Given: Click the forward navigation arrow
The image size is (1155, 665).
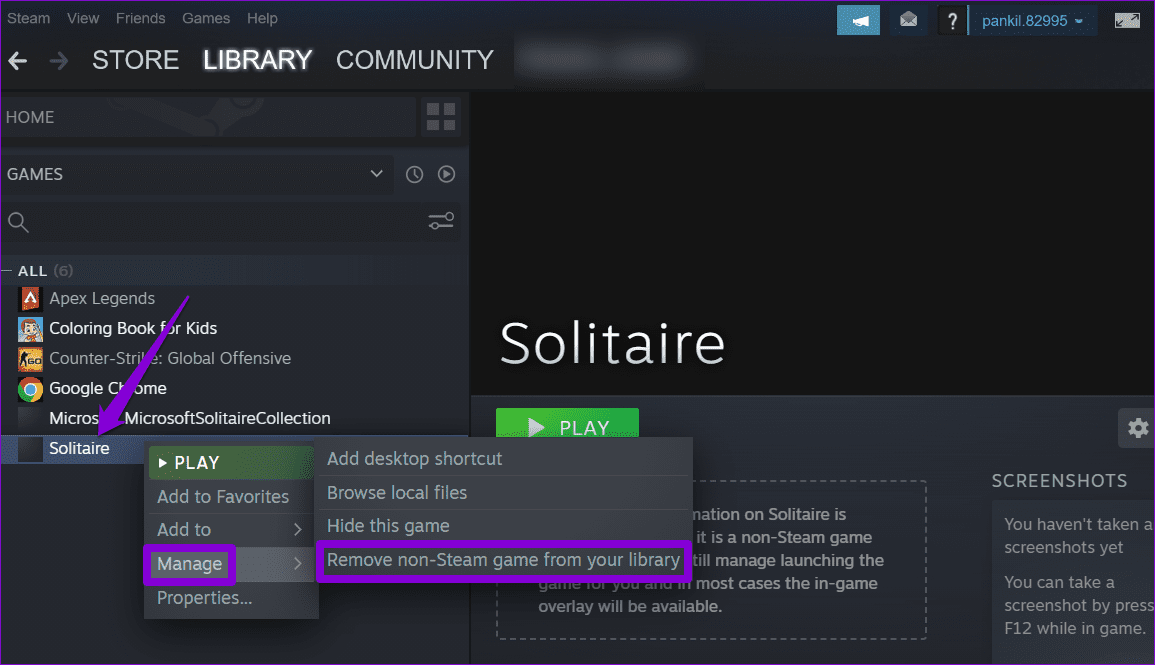Looking at the screenshot, I should [58, 60].
